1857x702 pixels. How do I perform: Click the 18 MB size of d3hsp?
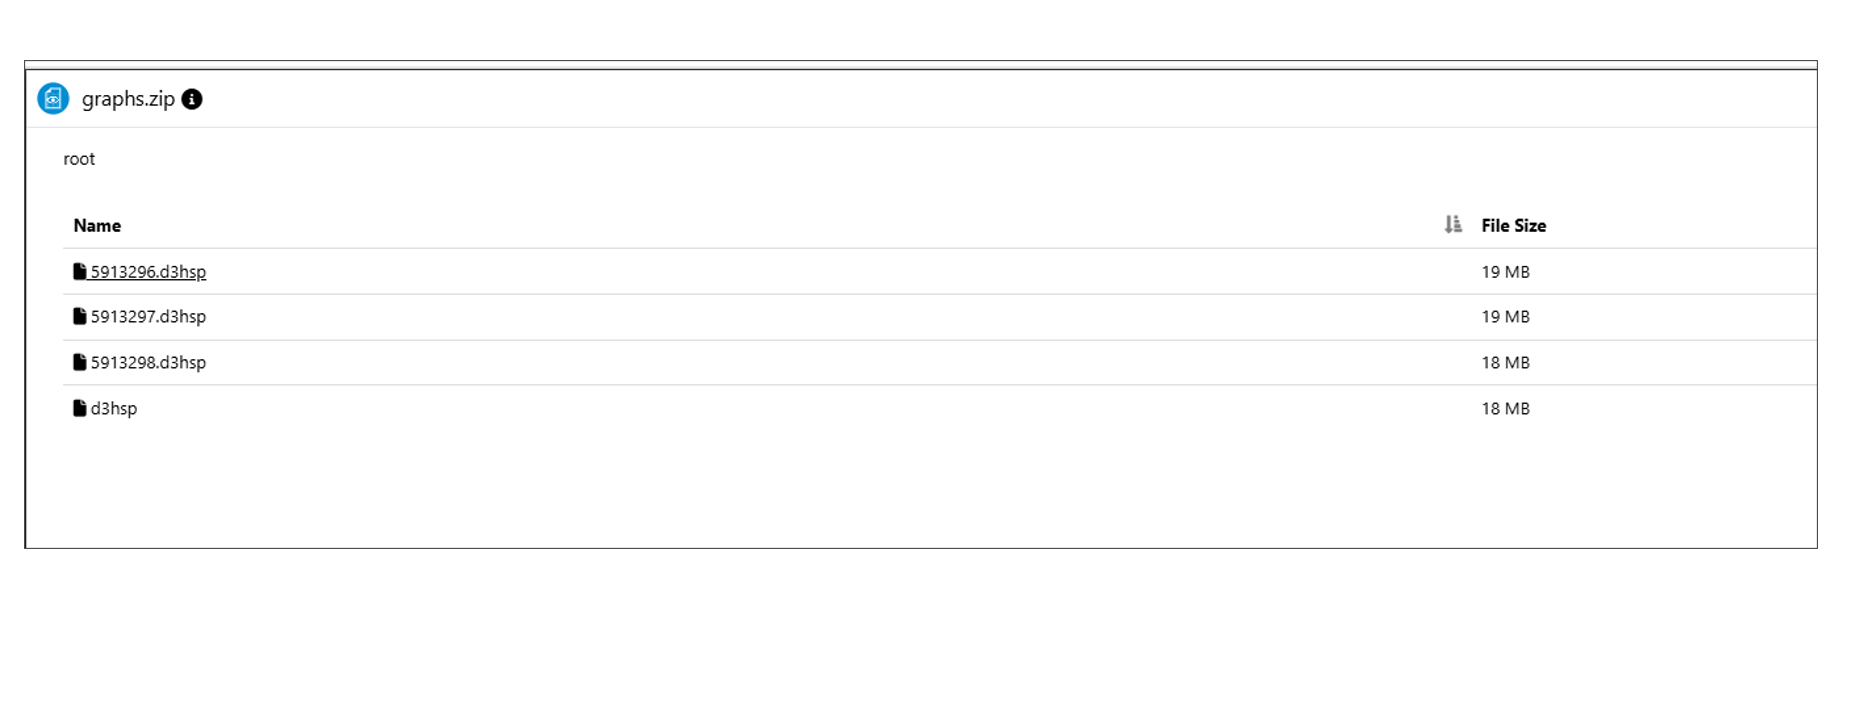[x=1505, y=409]
